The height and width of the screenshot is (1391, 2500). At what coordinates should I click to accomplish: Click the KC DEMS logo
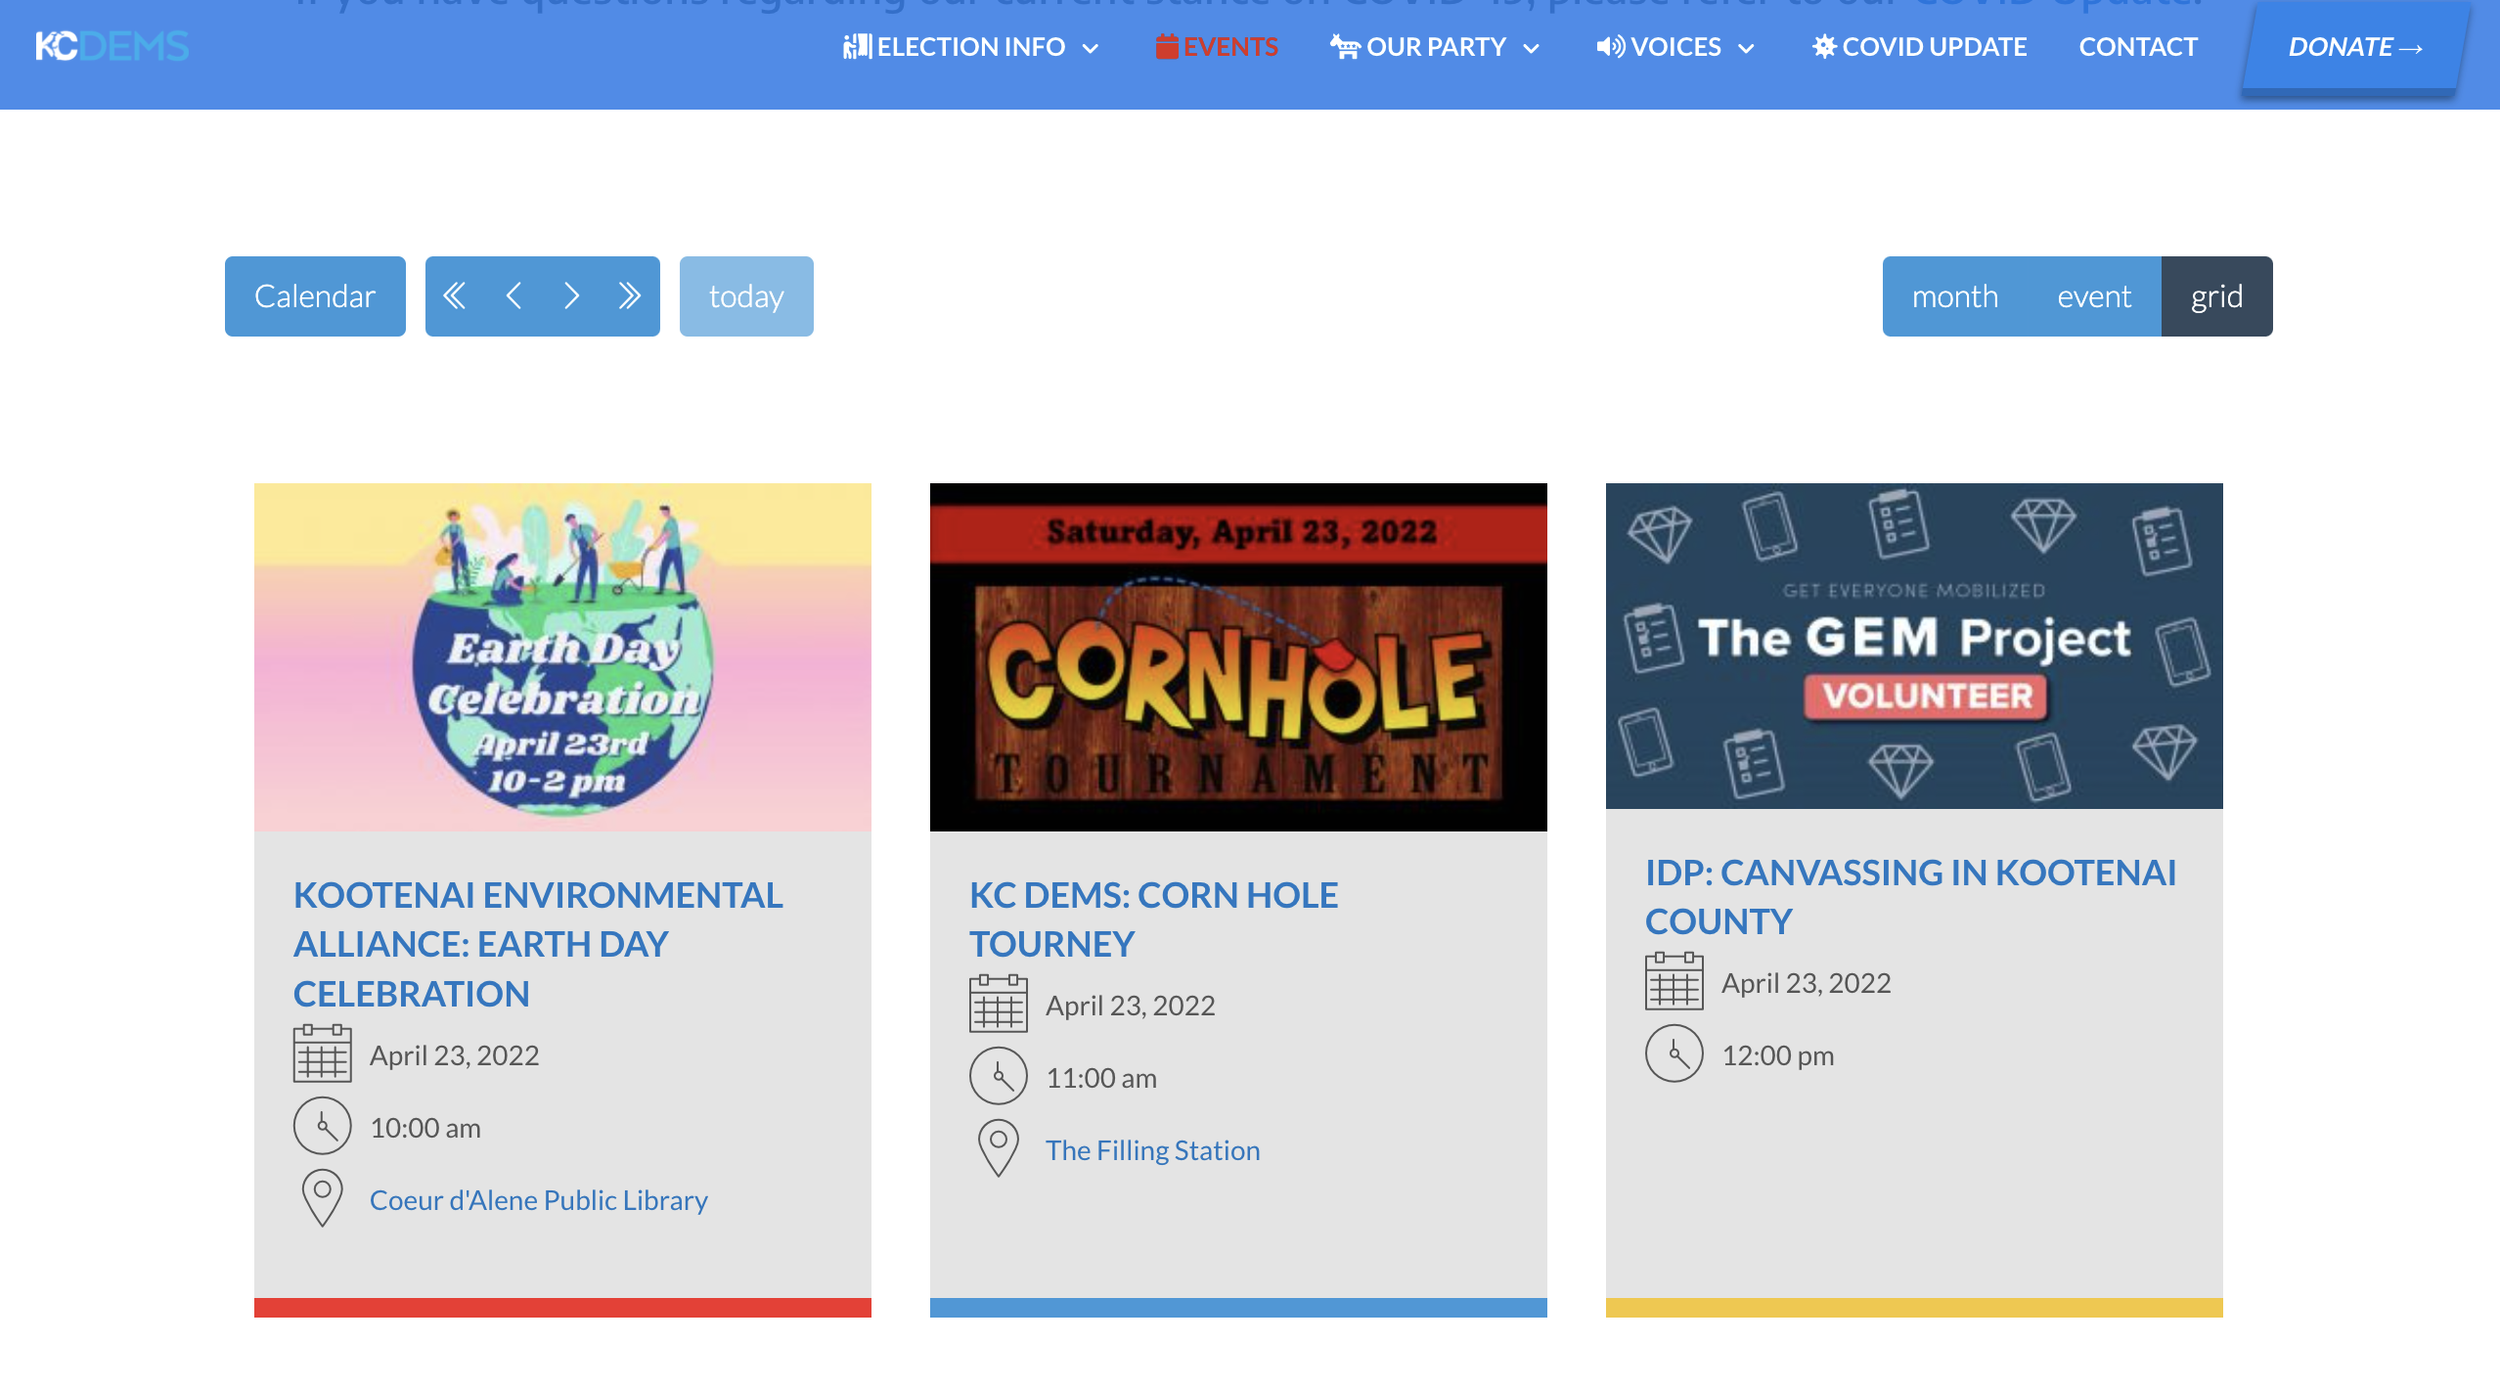click(x=112, y=46)
